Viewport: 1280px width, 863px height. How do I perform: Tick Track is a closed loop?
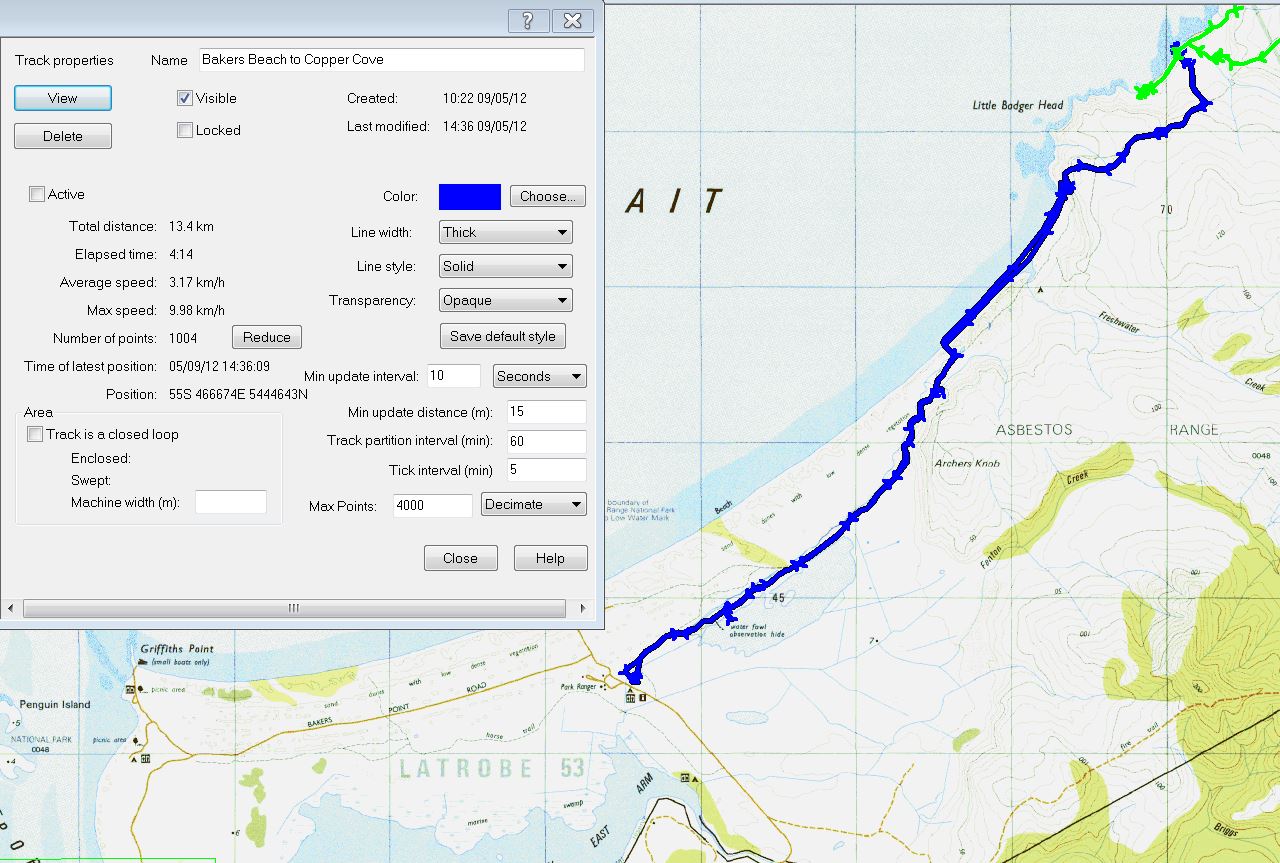coord(35,434)
